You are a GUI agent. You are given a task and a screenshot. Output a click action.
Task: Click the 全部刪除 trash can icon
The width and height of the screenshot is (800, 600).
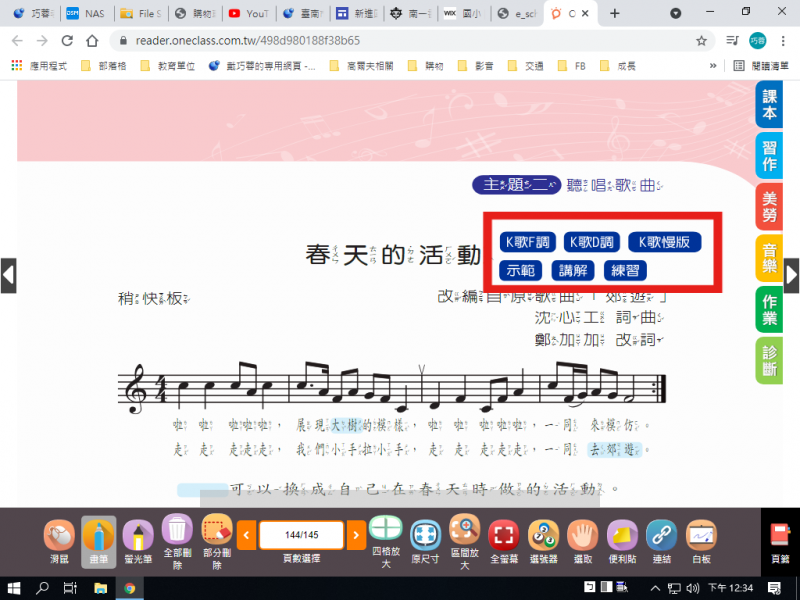(177, 535)
